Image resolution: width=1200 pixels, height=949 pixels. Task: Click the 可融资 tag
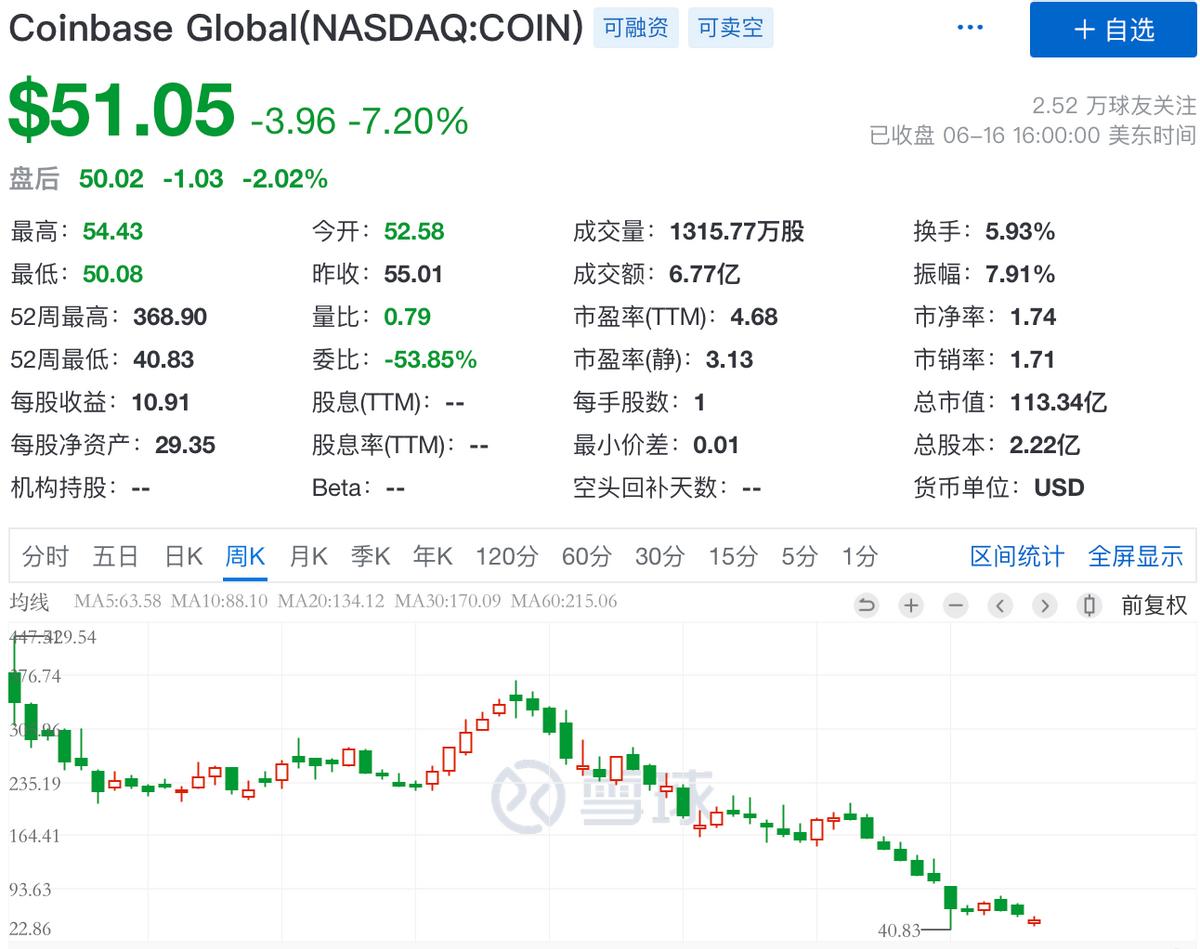point(635,28)
